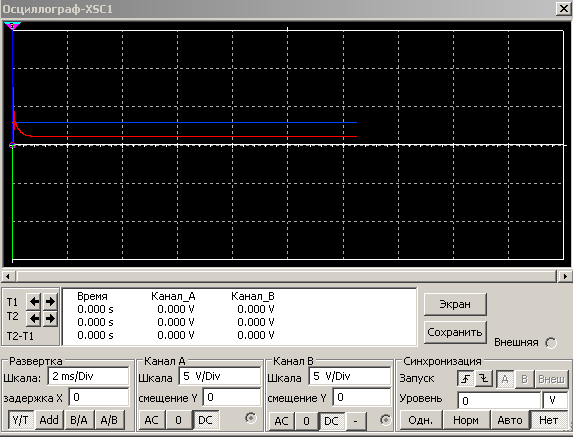Image resolution: width=573 pixels, height=440 pixels.
Task: Set Канал A coupling to DC
Action: [205, 420]
